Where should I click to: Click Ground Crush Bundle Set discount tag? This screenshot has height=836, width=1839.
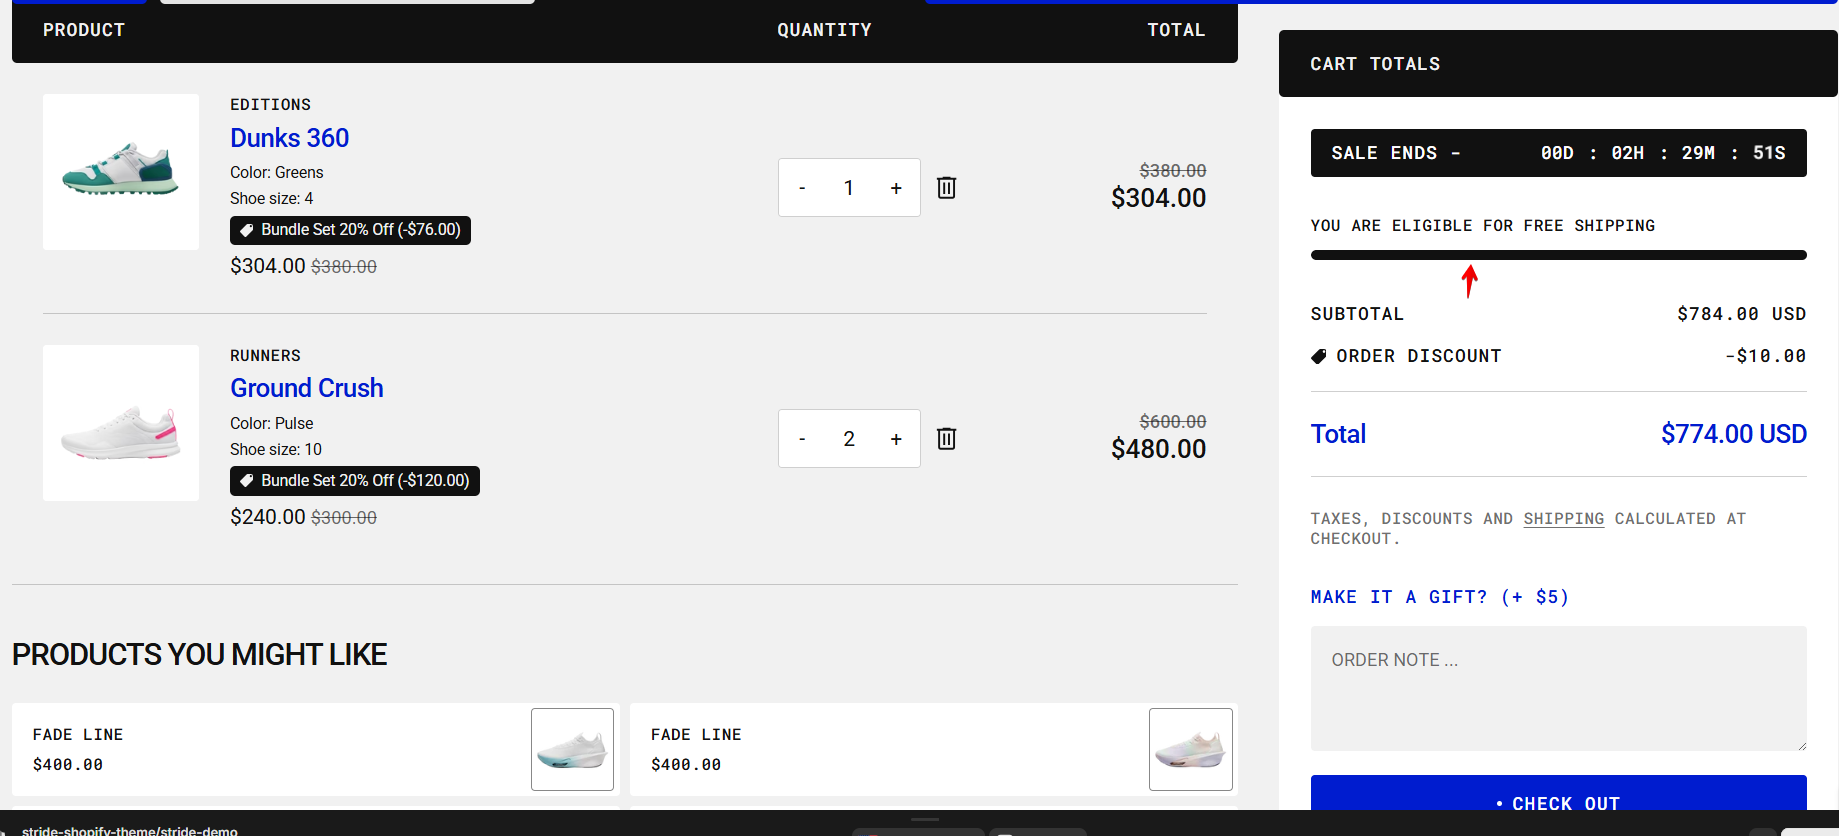tap(355, 481)
